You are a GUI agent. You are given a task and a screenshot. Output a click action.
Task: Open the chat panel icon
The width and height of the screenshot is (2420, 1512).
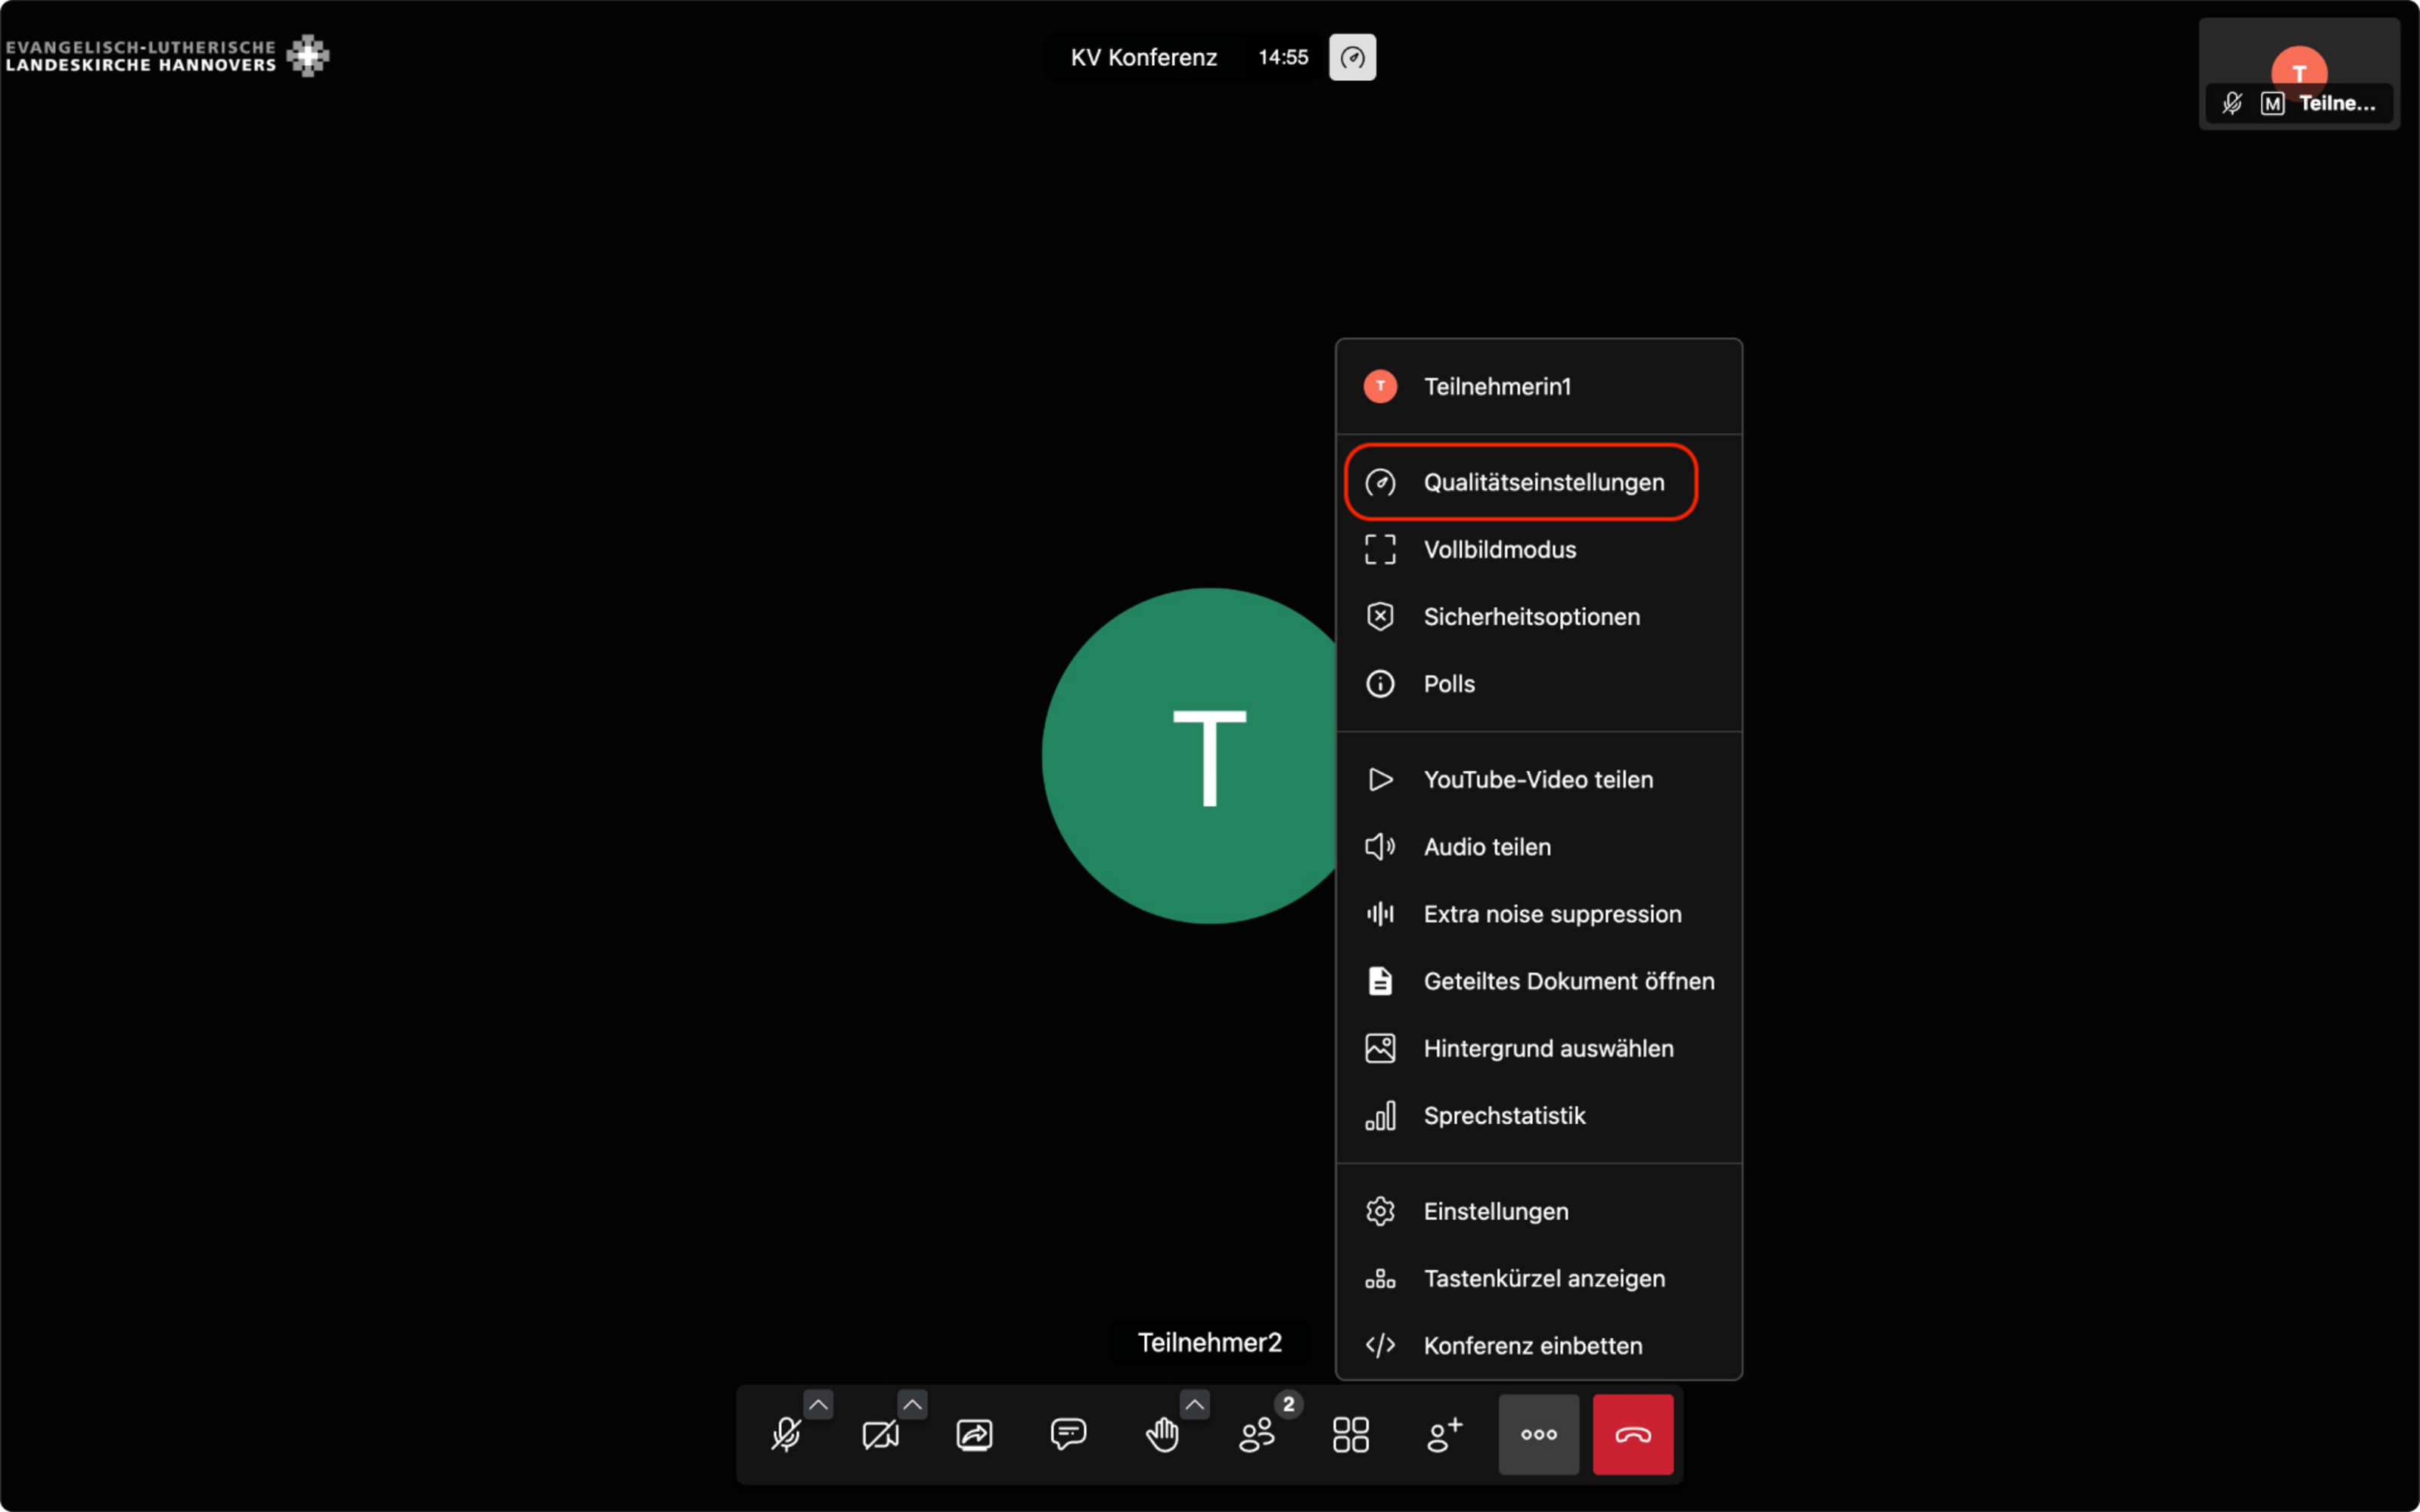coord(1068,1434)
